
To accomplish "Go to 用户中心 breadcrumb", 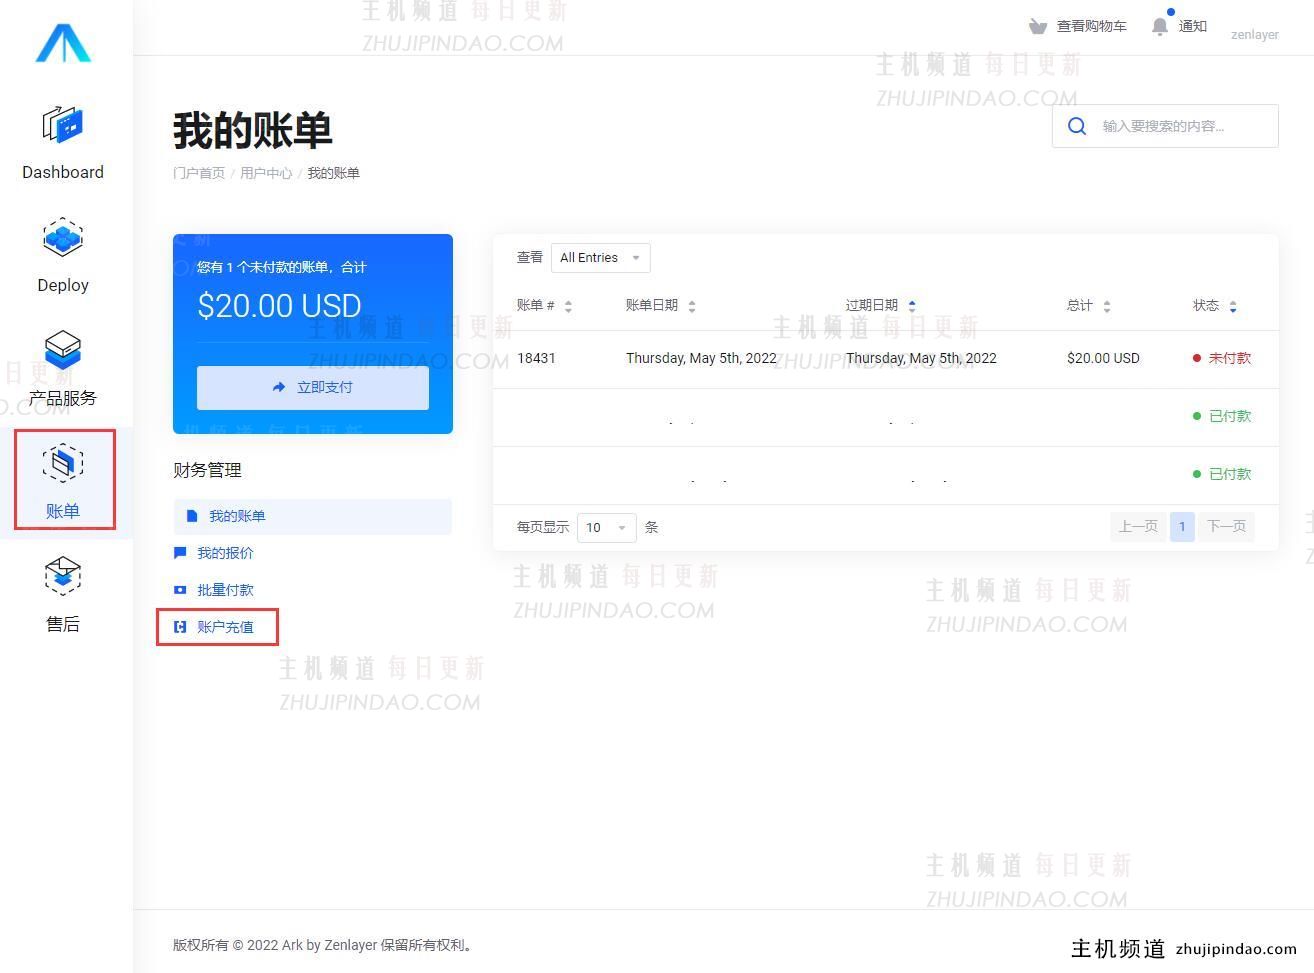I will pos(266,173).
